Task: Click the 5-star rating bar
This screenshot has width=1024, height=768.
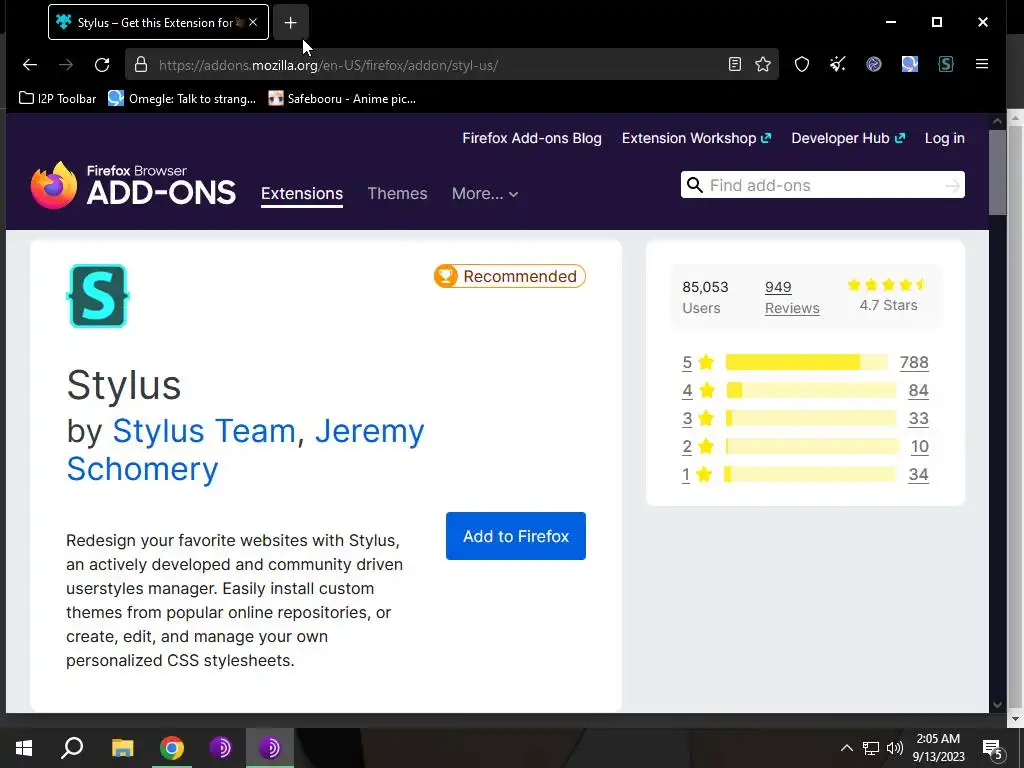Action: click(807, 362)
